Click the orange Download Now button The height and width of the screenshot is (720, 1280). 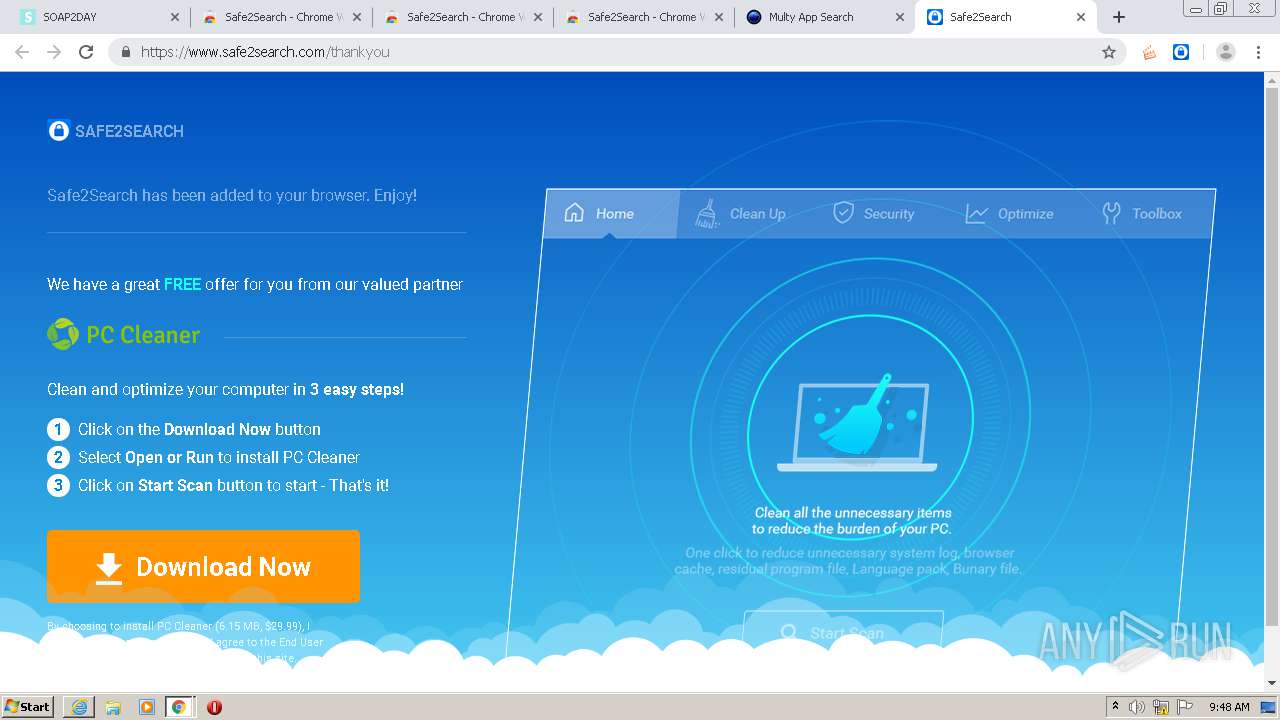[203, 566]
